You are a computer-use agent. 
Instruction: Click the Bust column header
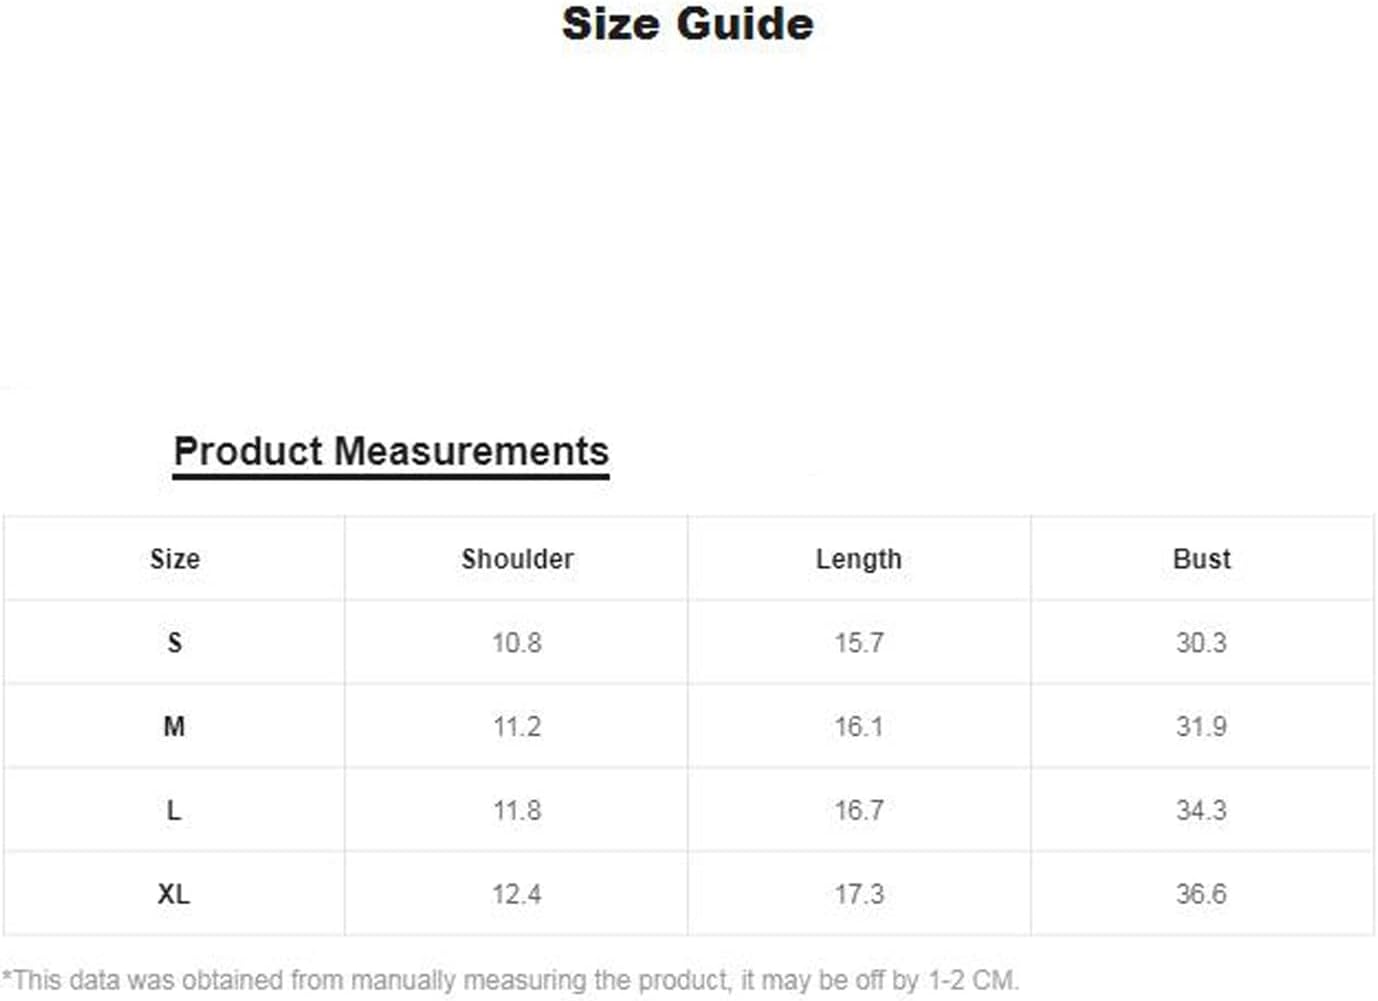1201,559
